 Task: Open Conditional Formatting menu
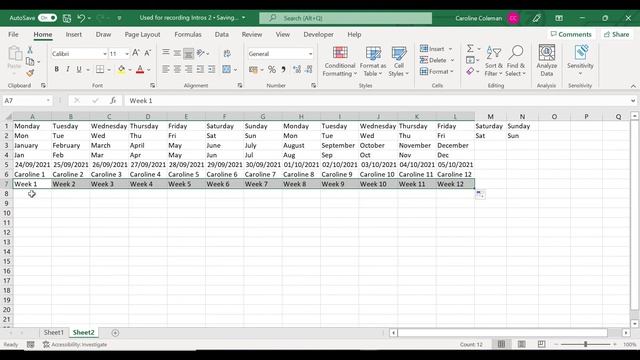(x=340, y=61)
